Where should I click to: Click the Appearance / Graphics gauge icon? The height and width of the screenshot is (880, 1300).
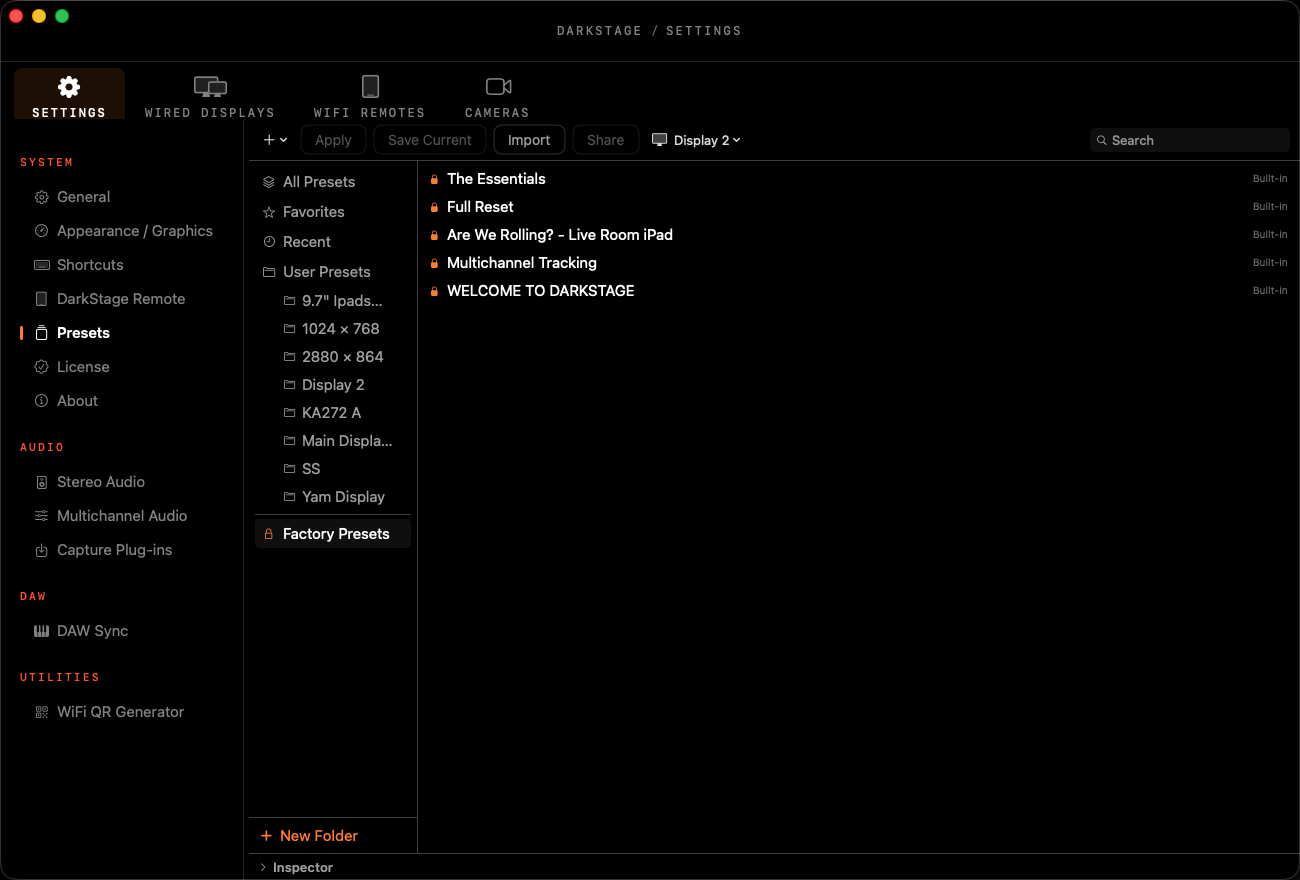pos(41,231)
